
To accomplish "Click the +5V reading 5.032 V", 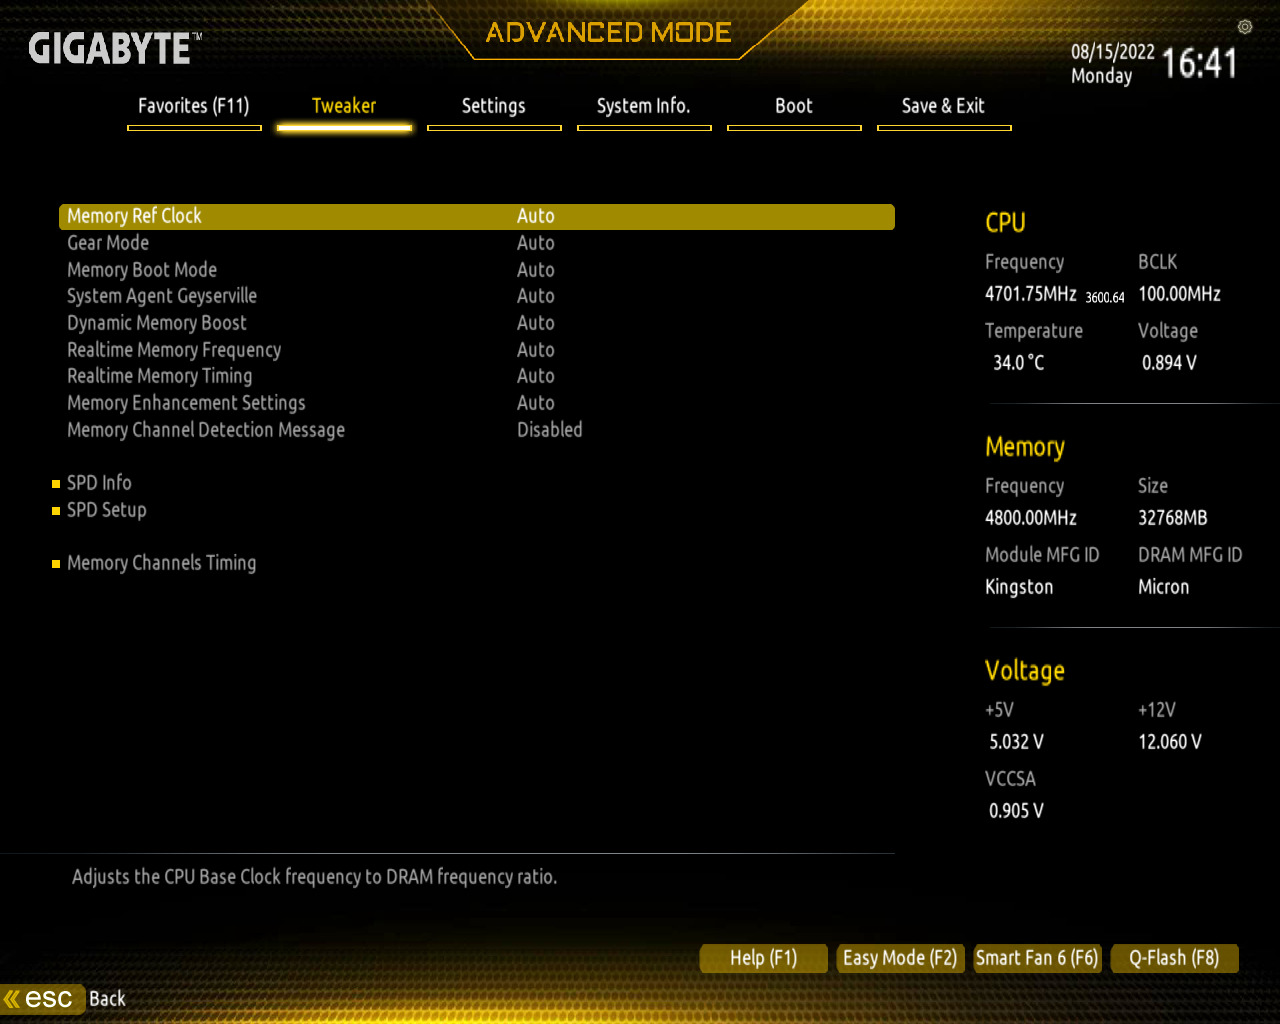I will (1017, 742).
